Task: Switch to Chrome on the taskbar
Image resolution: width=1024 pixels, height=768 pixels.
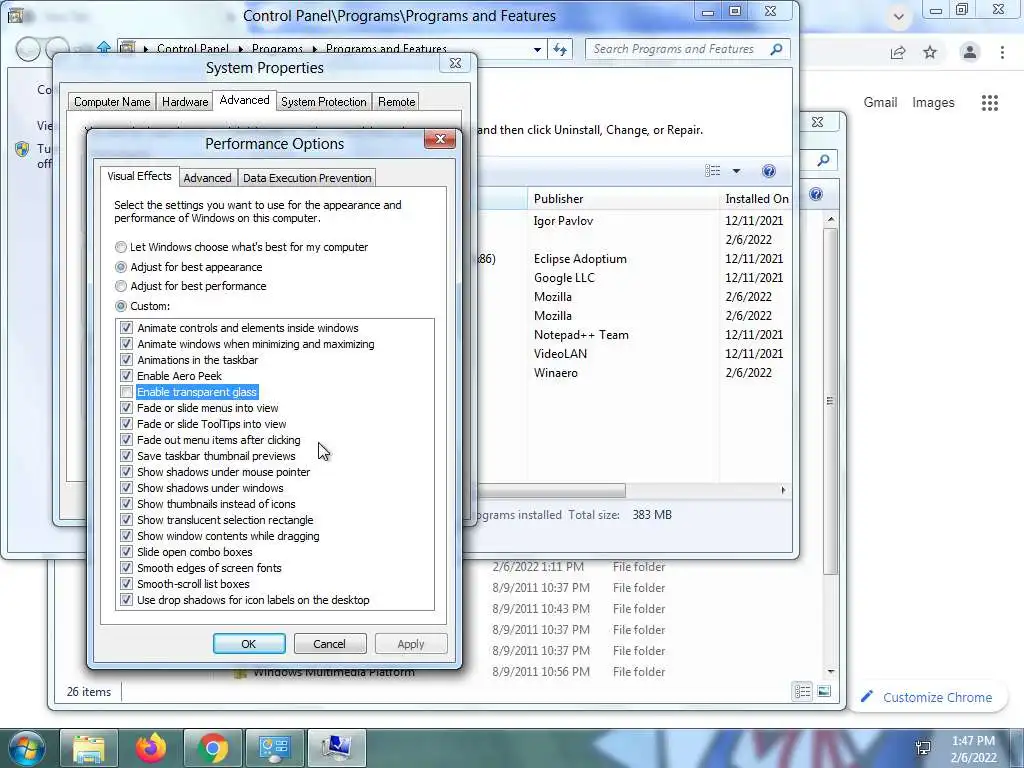Action: click(212, 748)
